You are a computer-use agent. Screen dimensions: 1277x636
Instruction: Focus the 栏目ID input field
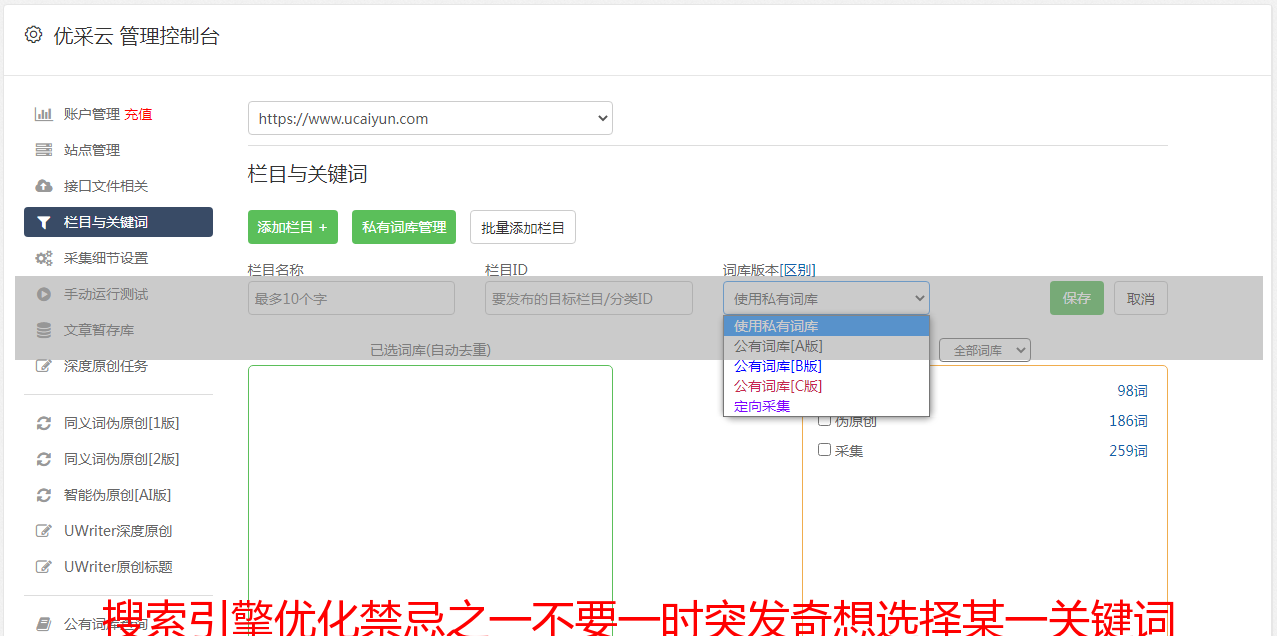click(x=589, y=298)
